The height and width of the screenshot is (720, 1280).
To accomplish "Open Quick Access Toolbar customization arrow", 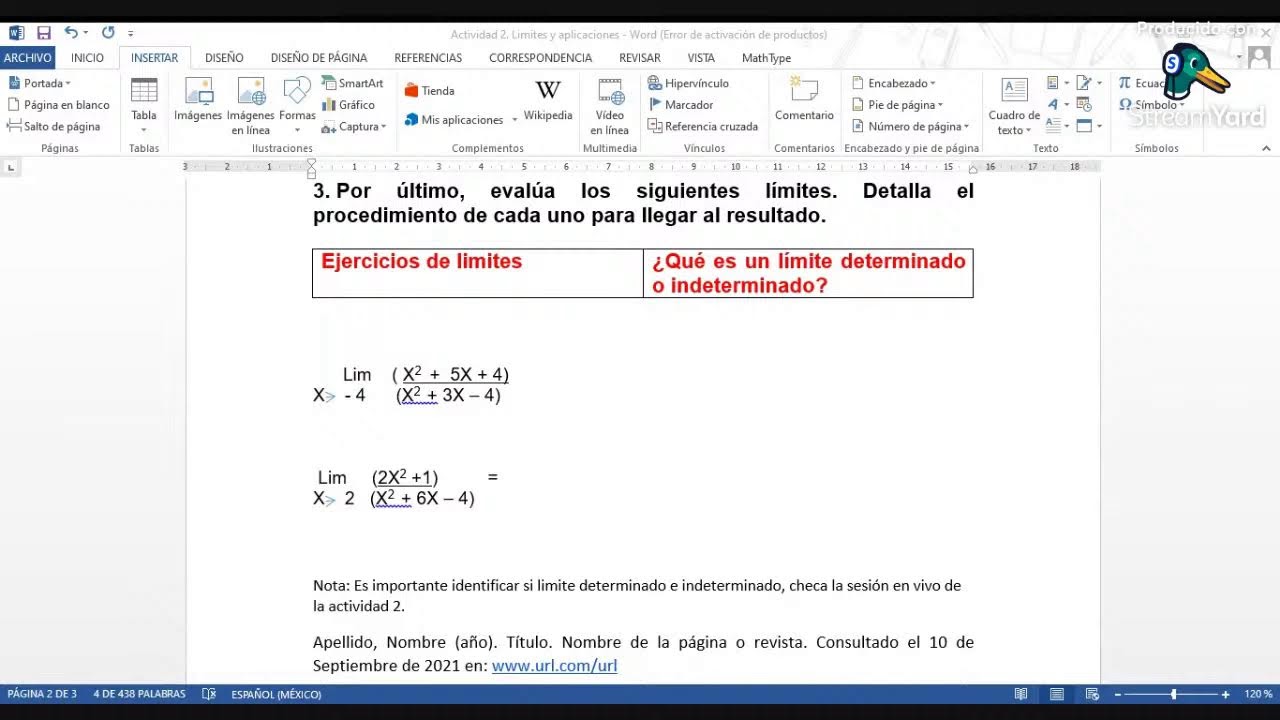I will (130, 34).
